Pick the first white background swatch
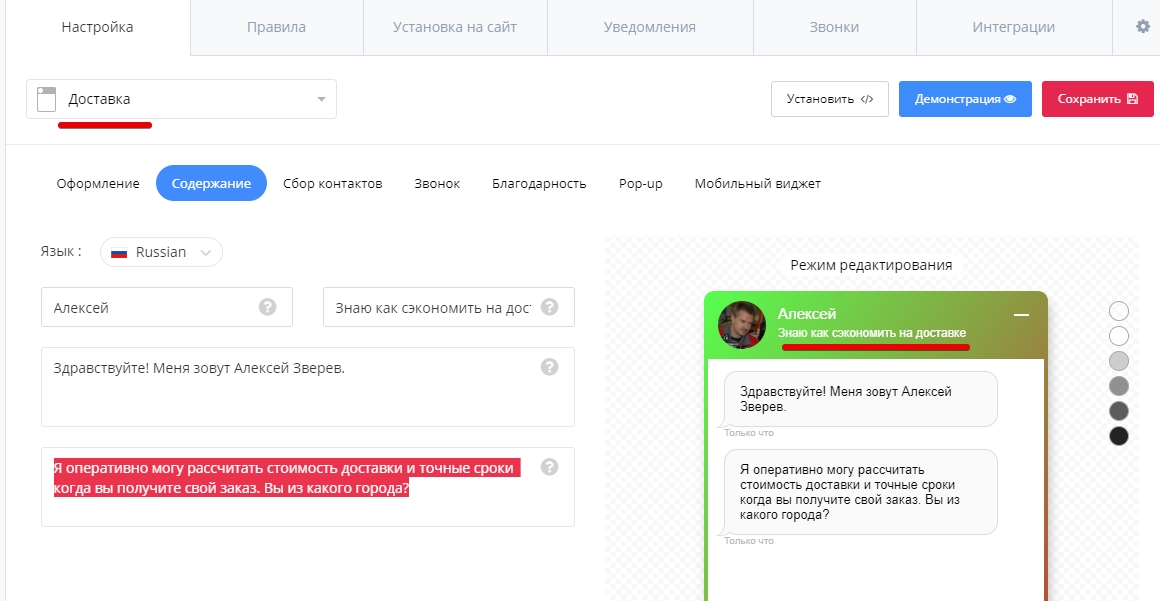This screenshot has height=601, width=1160. point(1119,311)
